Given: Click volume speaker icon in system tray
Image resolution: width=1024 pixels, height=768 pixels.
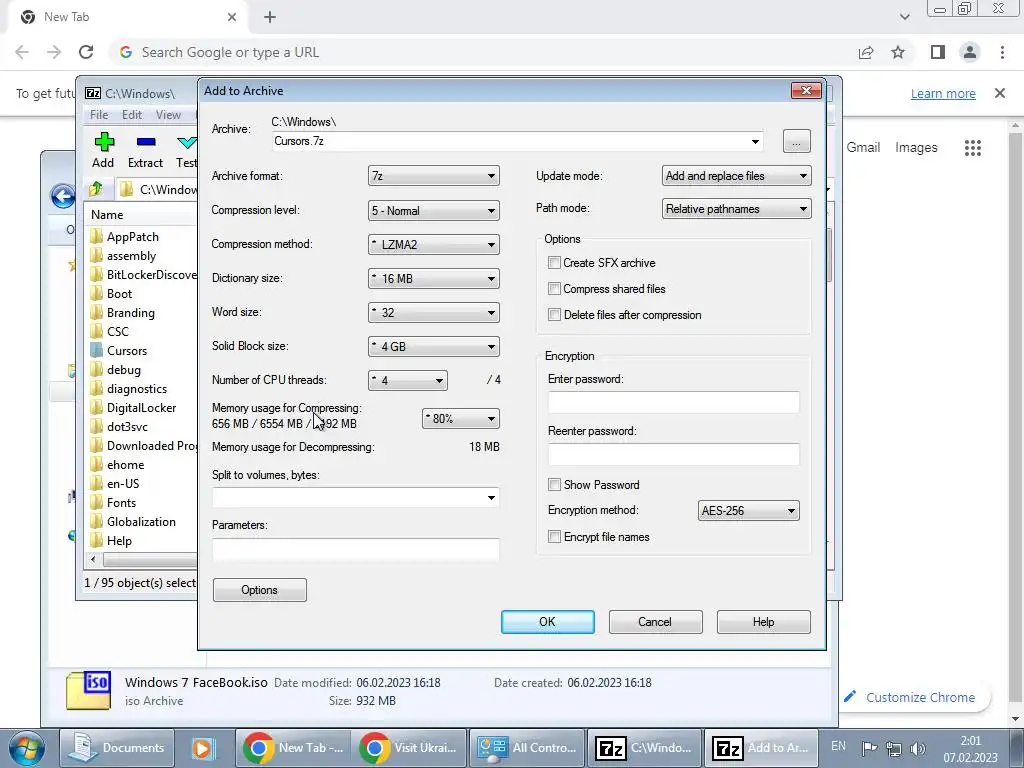Looking at the screenshot, I should (918, 748).
